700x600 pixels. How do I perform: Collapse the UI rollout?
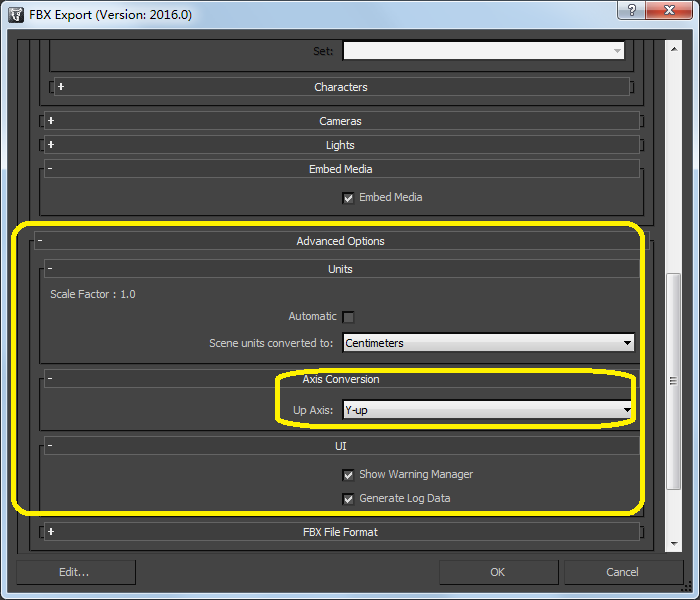click(342, 446)
